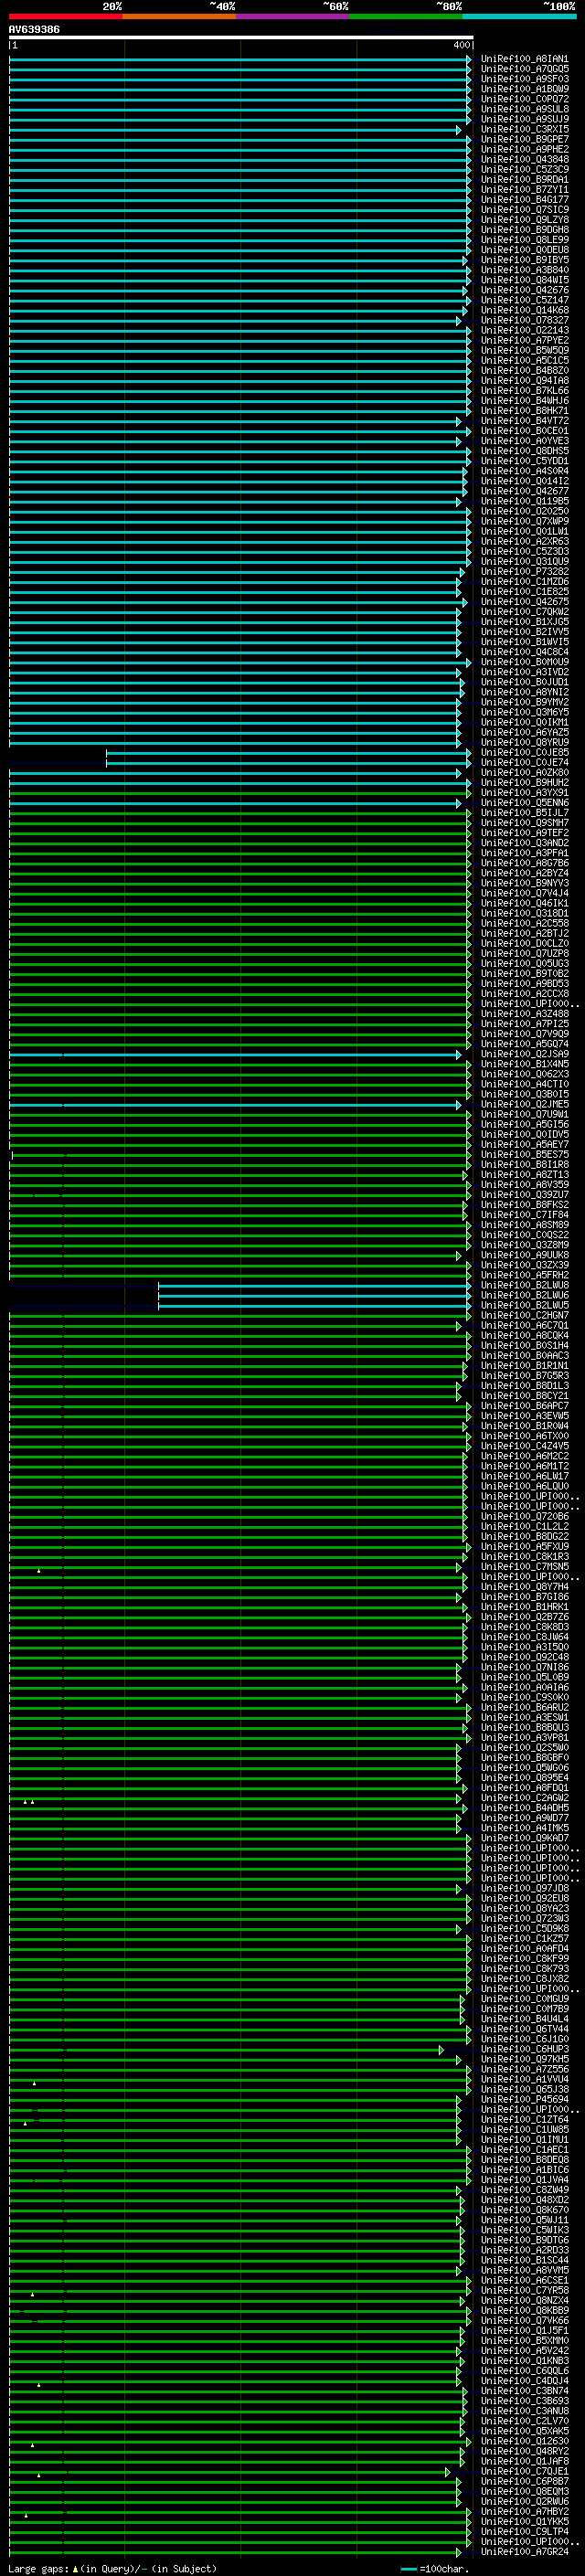
Task: Select hit label UniRef100_B9RDA1
Action: 525,180
